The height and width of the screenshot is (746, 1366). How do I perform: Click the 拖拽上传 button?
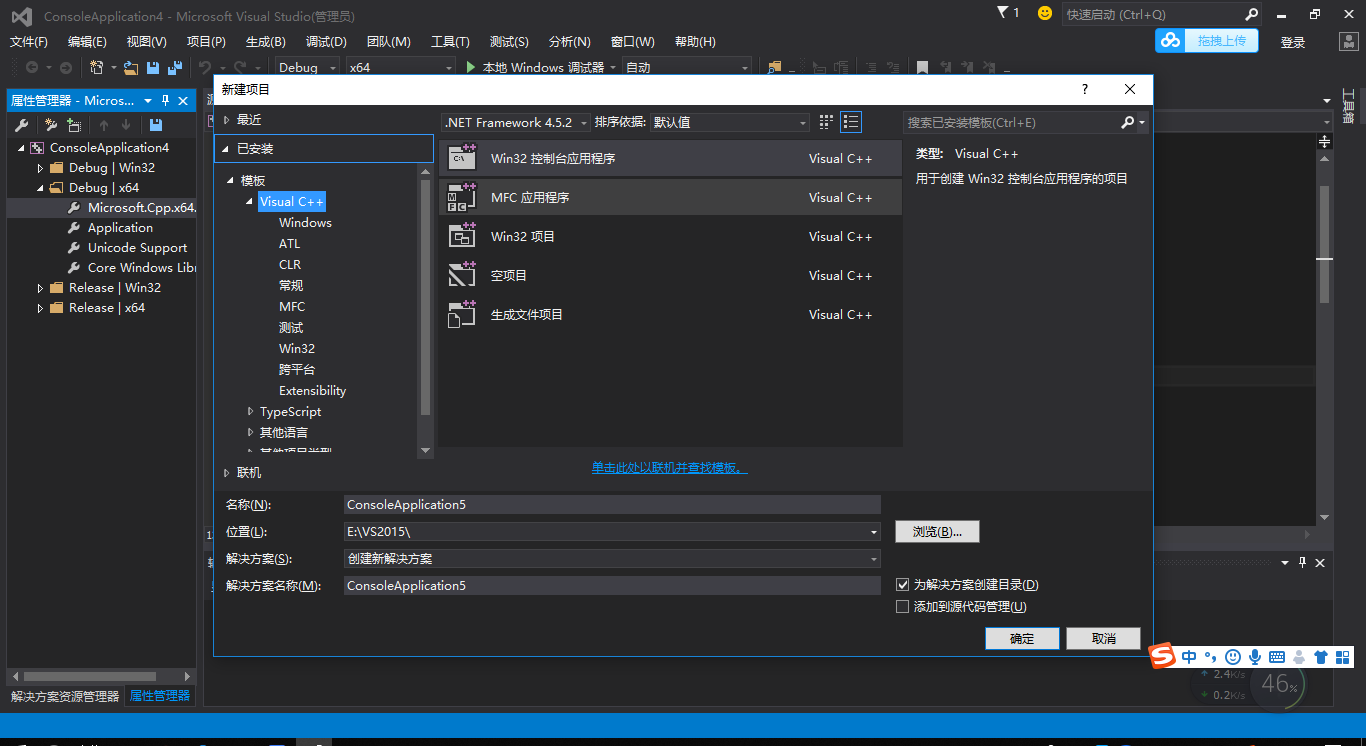coord(1220,40)
